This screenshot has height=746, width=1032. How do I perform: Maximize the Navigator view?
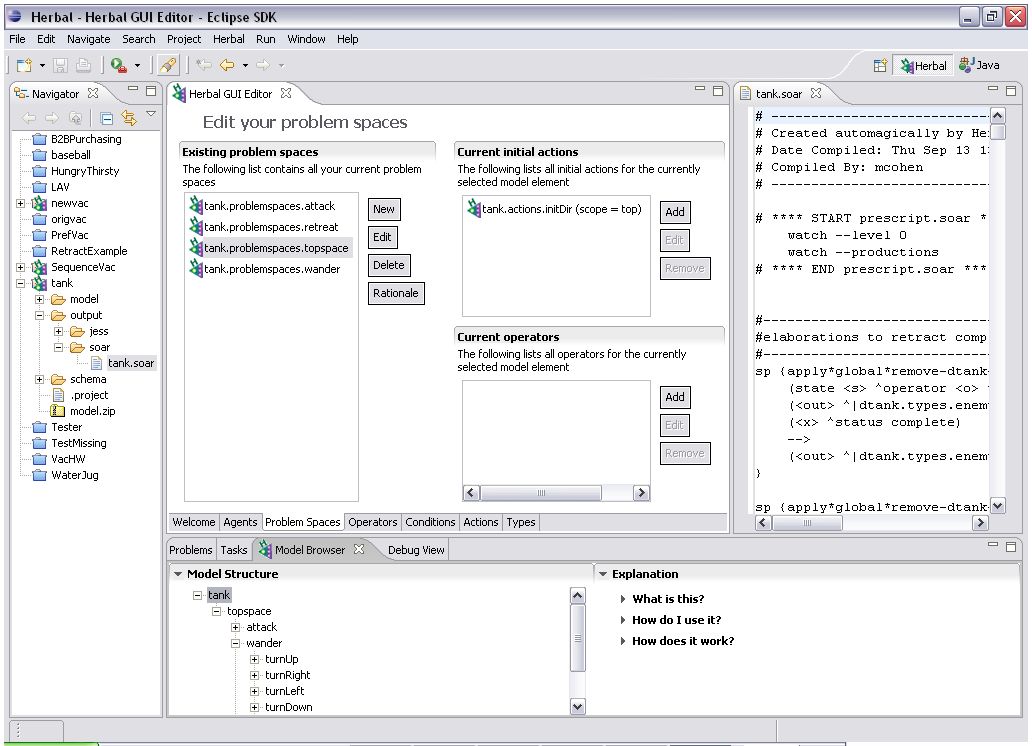coord(151,90)
